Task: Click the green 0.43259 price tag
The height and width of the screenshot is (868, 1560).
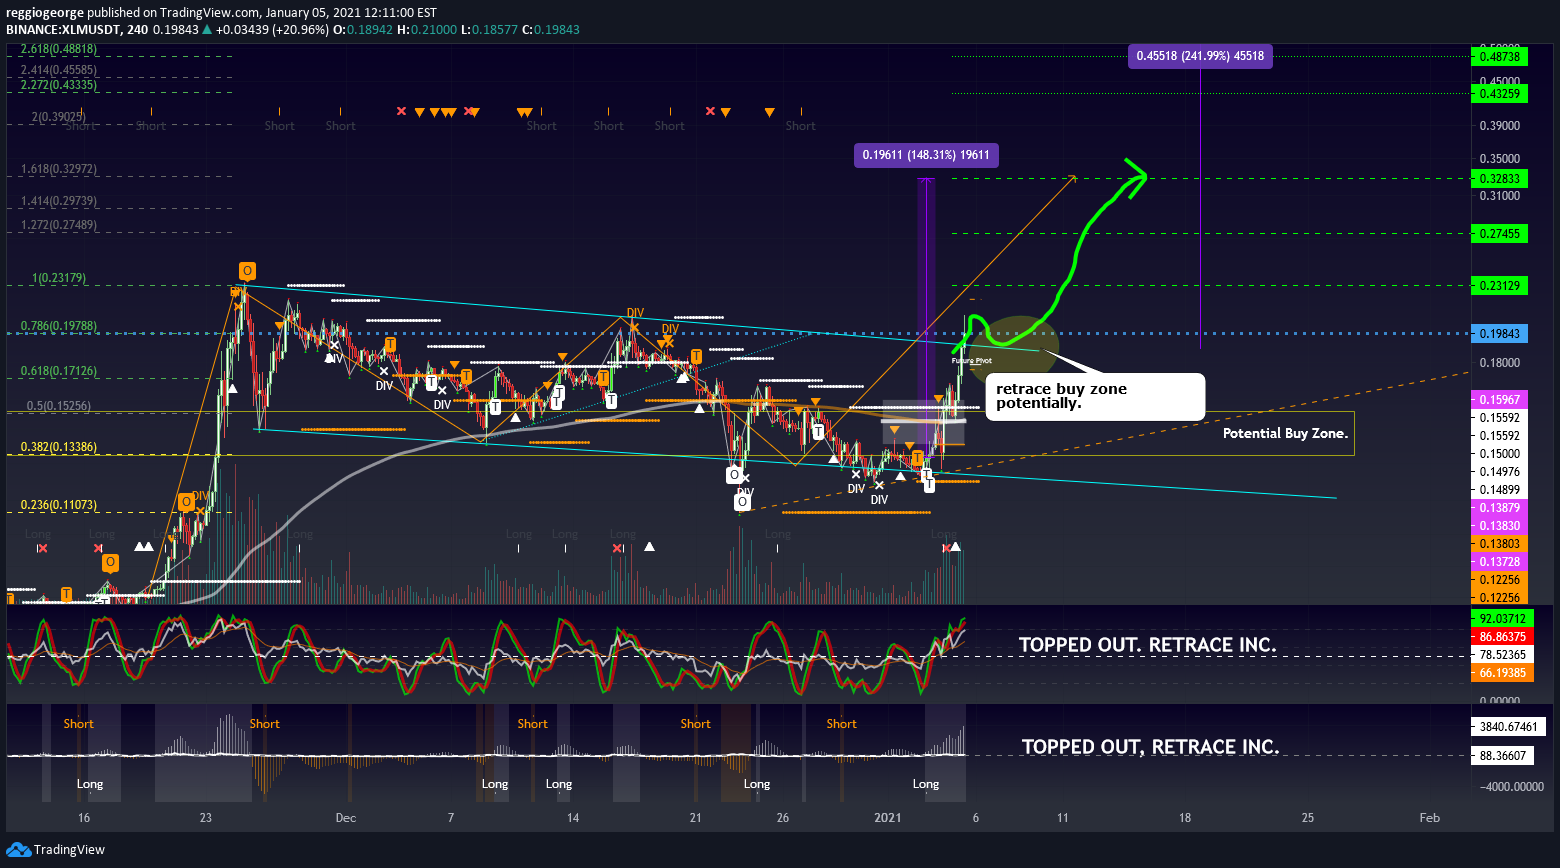Action: (x=1500, y=94)
